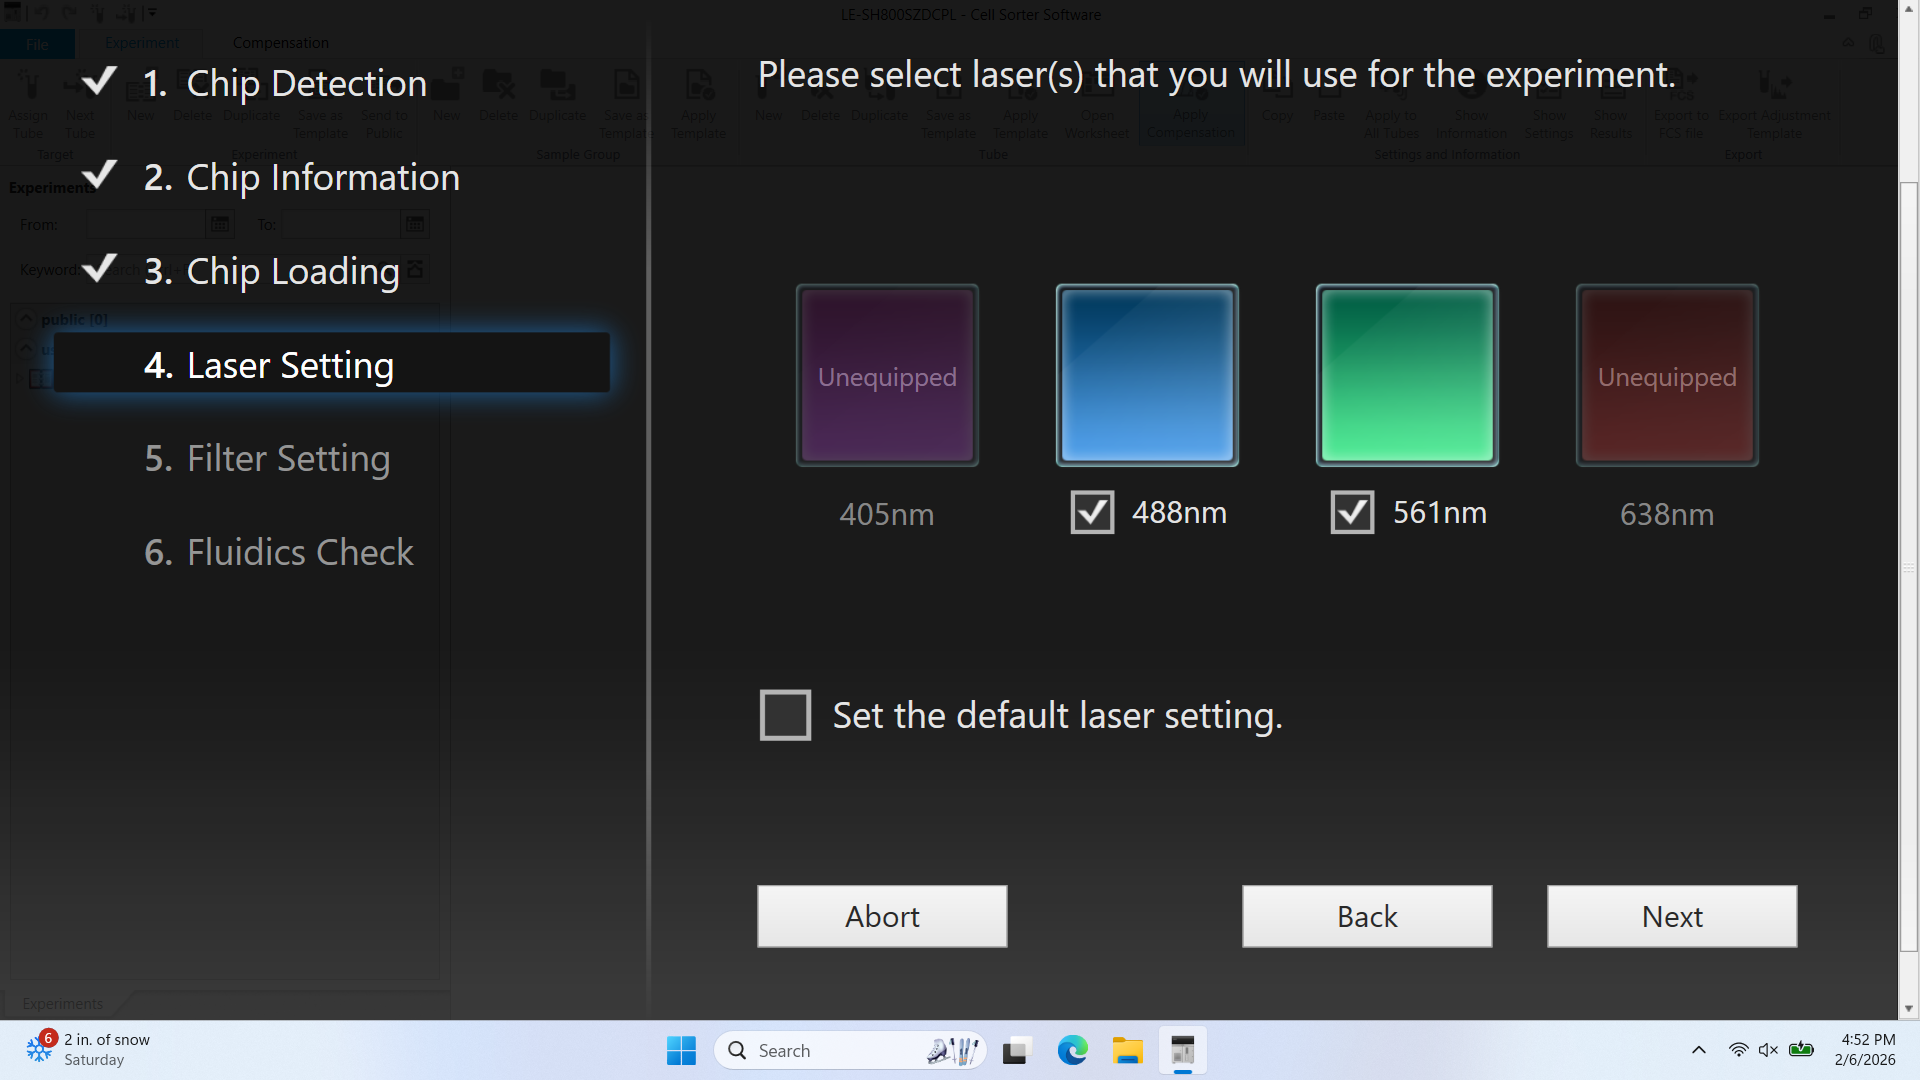Open File Explorer from the taskbar

pos(1127,1051)
